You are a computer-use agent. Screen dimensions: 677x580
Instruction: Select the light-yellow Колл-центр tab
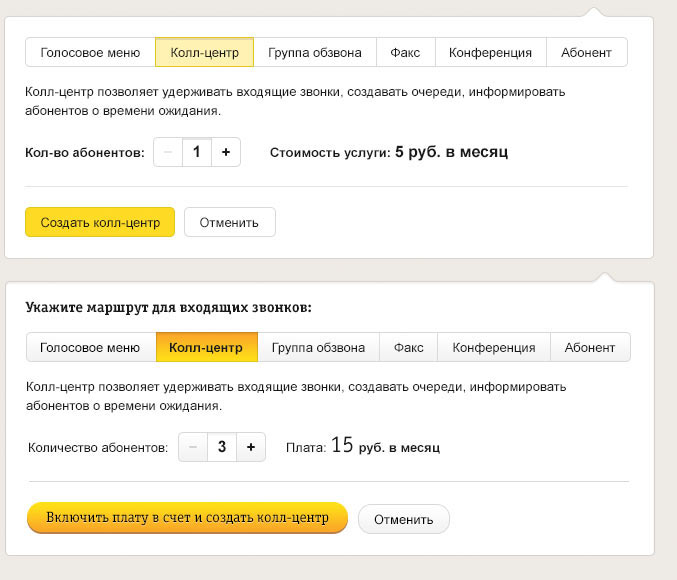pos(204,52)
